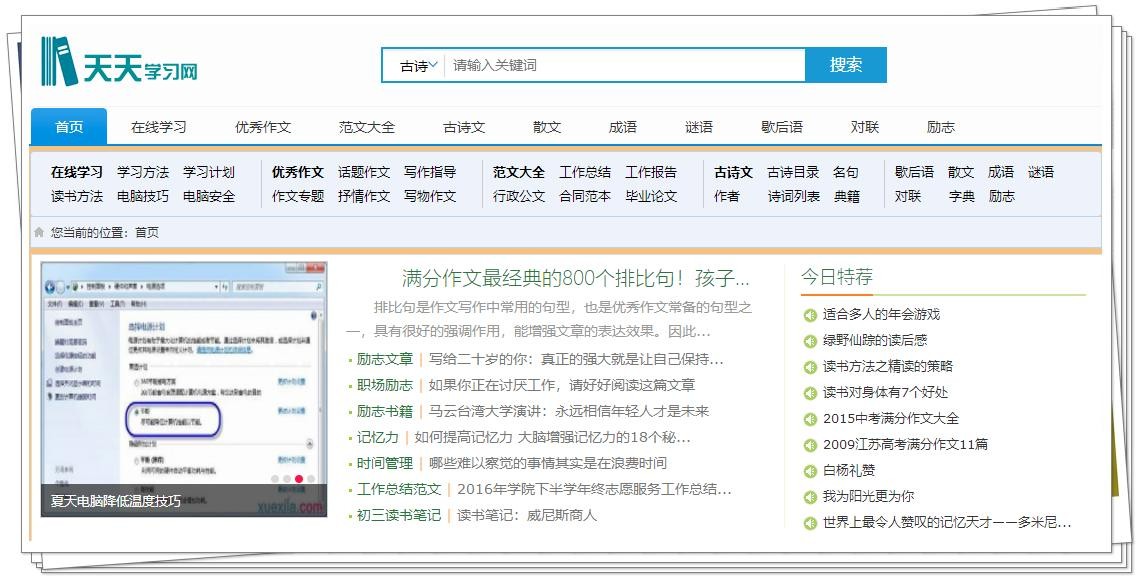Click the home icon in breadcrumb bar
Image resolution: width=1143 pixels, height=578 pixels.
point(39,232)
